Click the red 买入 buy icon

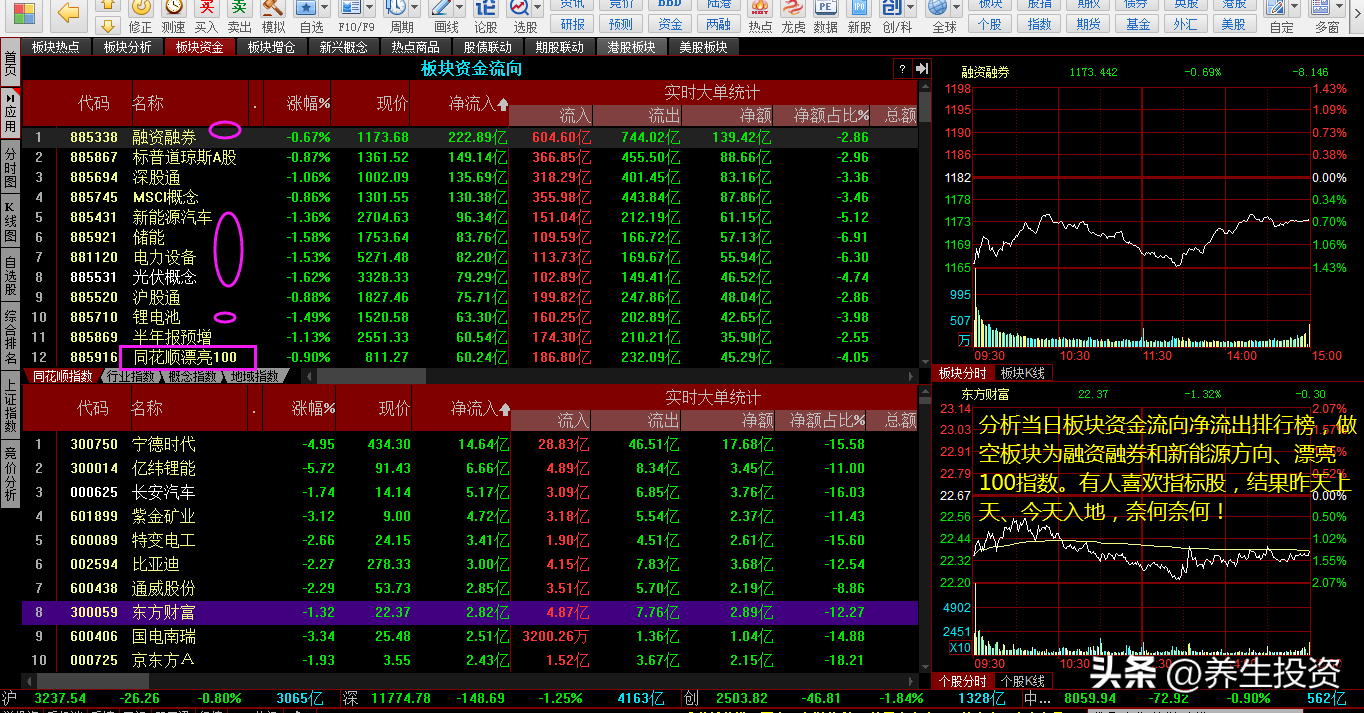point(206,9)
